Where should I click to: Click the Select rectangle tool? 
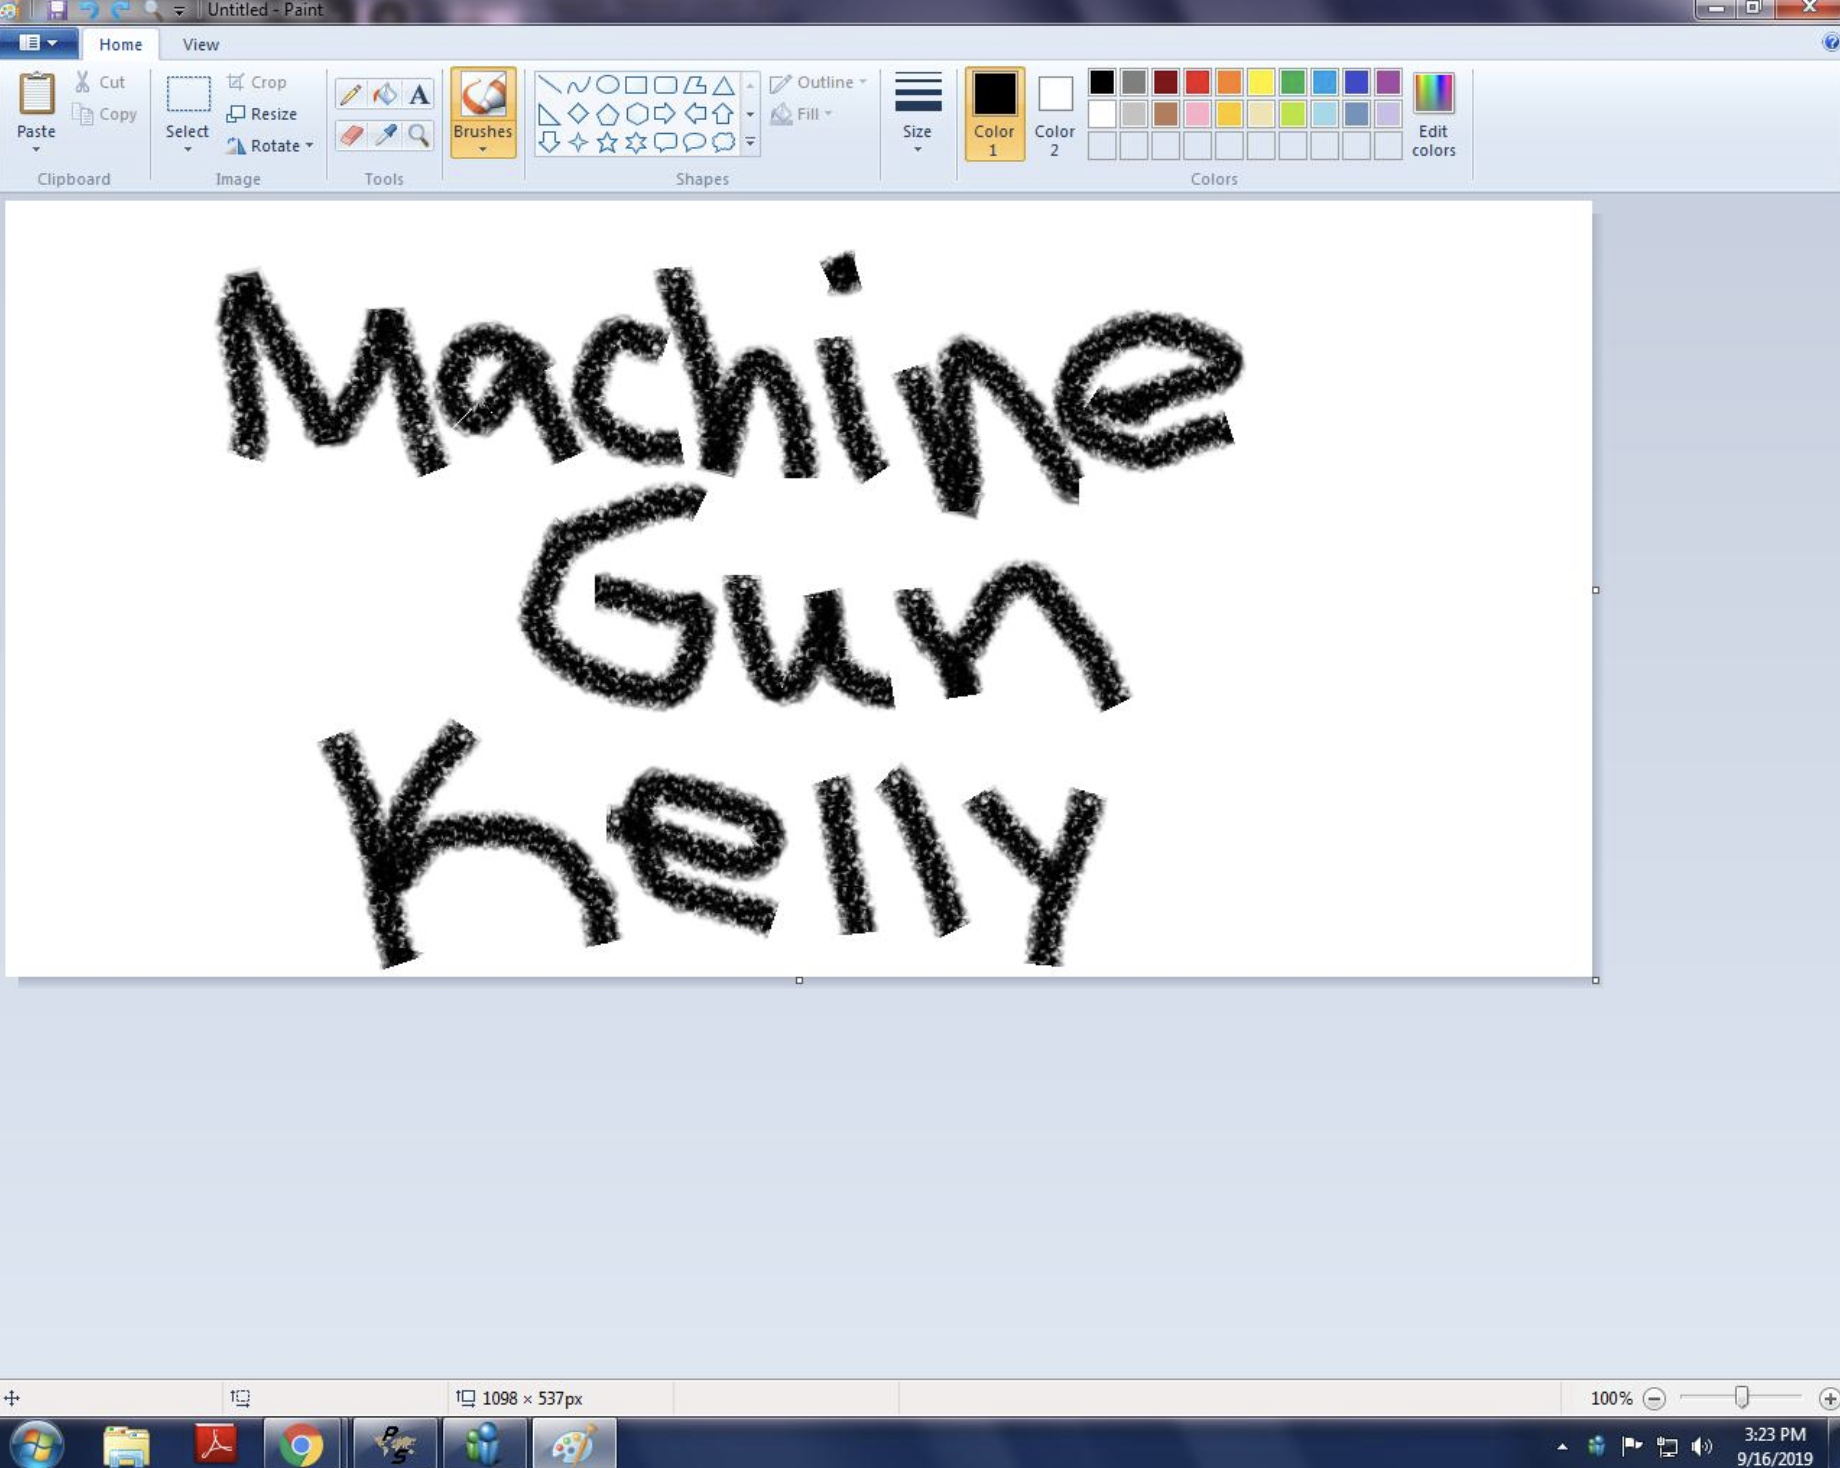pos(188,94)
